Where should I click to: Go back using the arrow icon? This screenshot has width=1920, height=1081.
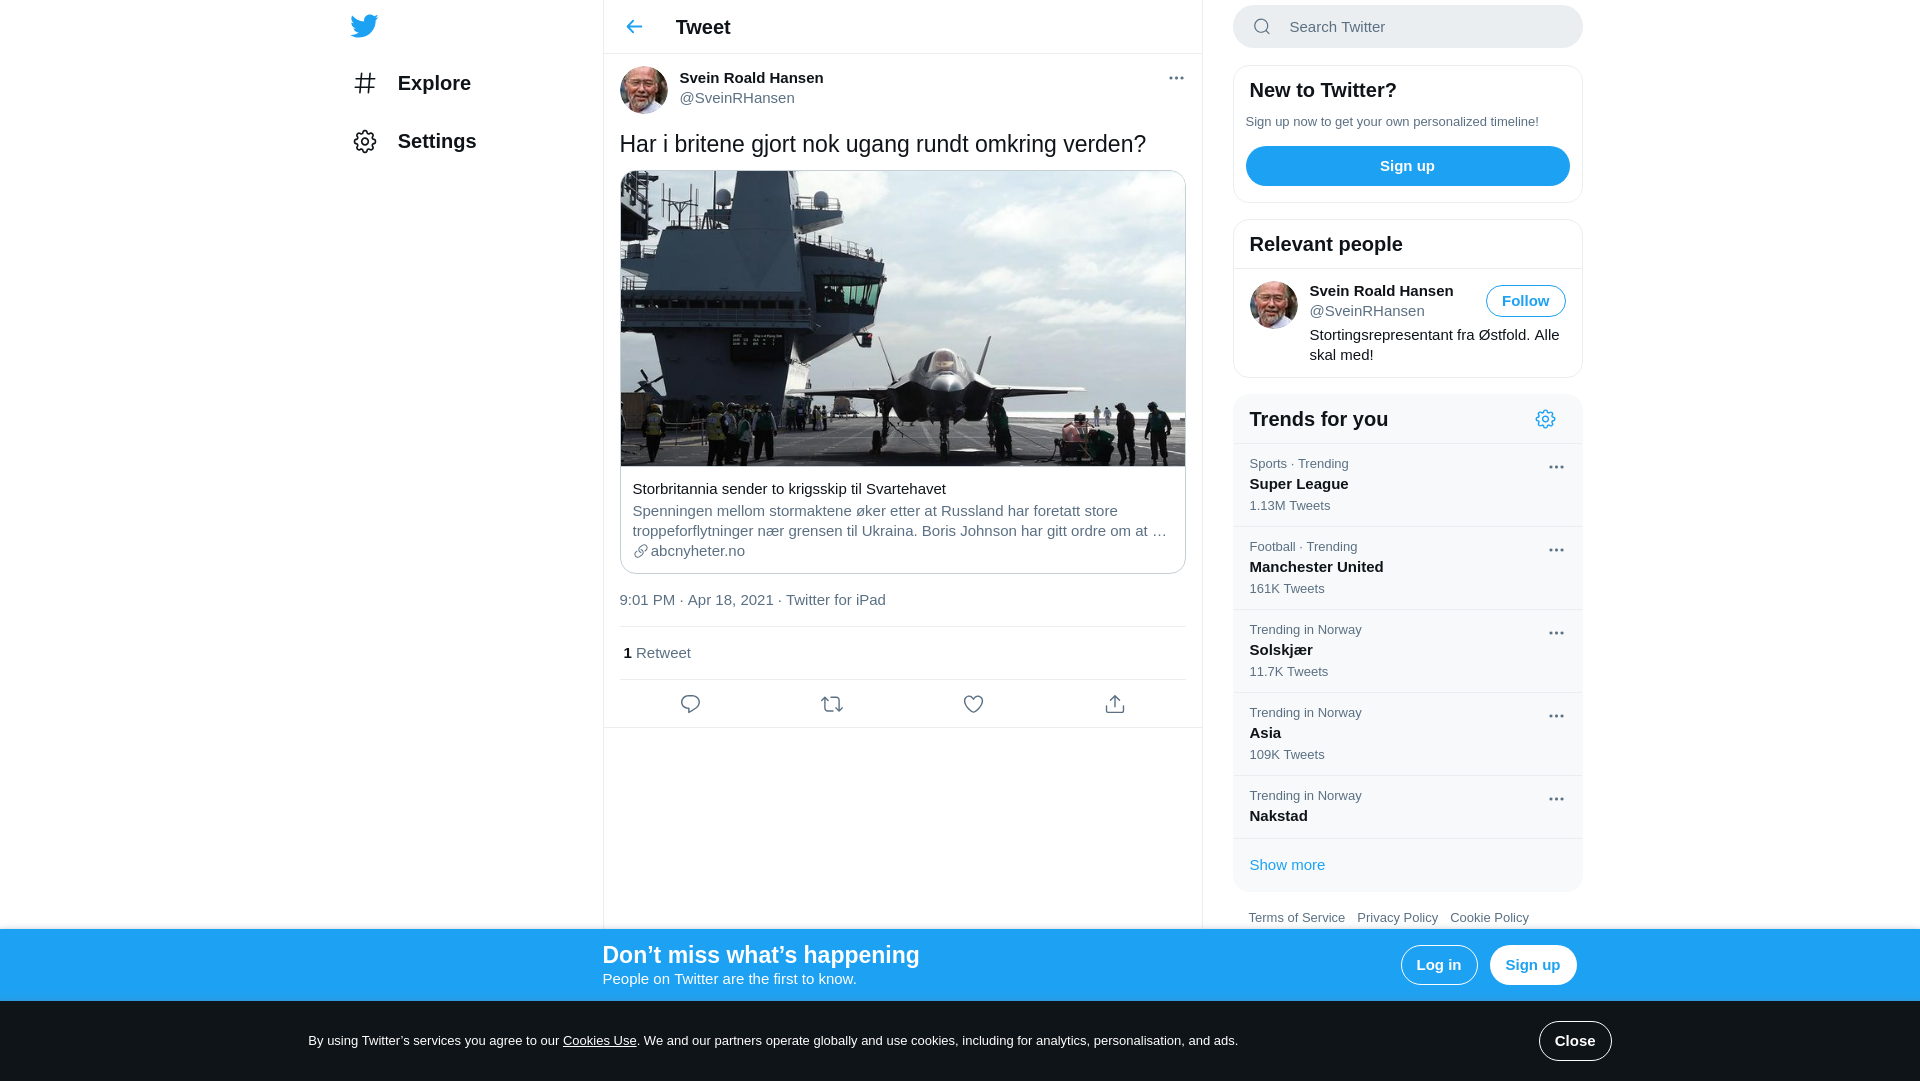tap(634, 27)
